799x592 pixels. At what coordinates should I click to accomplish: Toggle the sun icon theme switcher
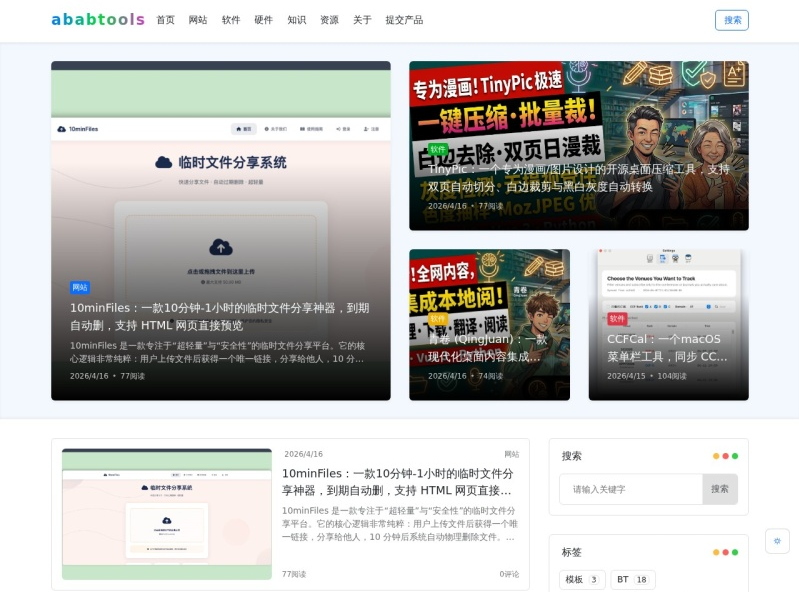click(777, 541)
